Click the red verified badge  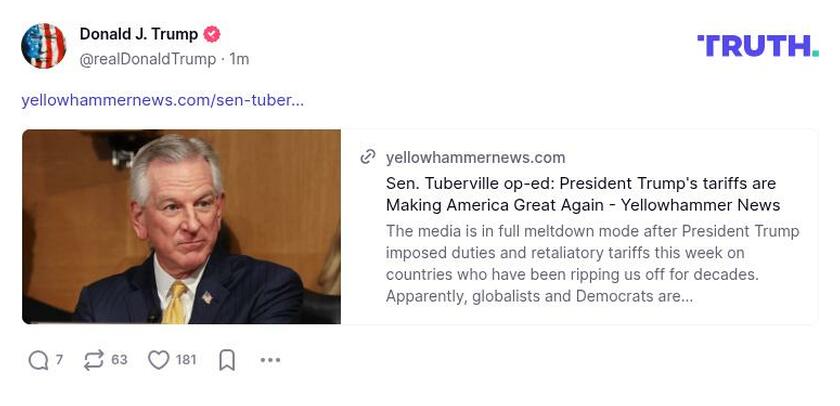(212, 34)
